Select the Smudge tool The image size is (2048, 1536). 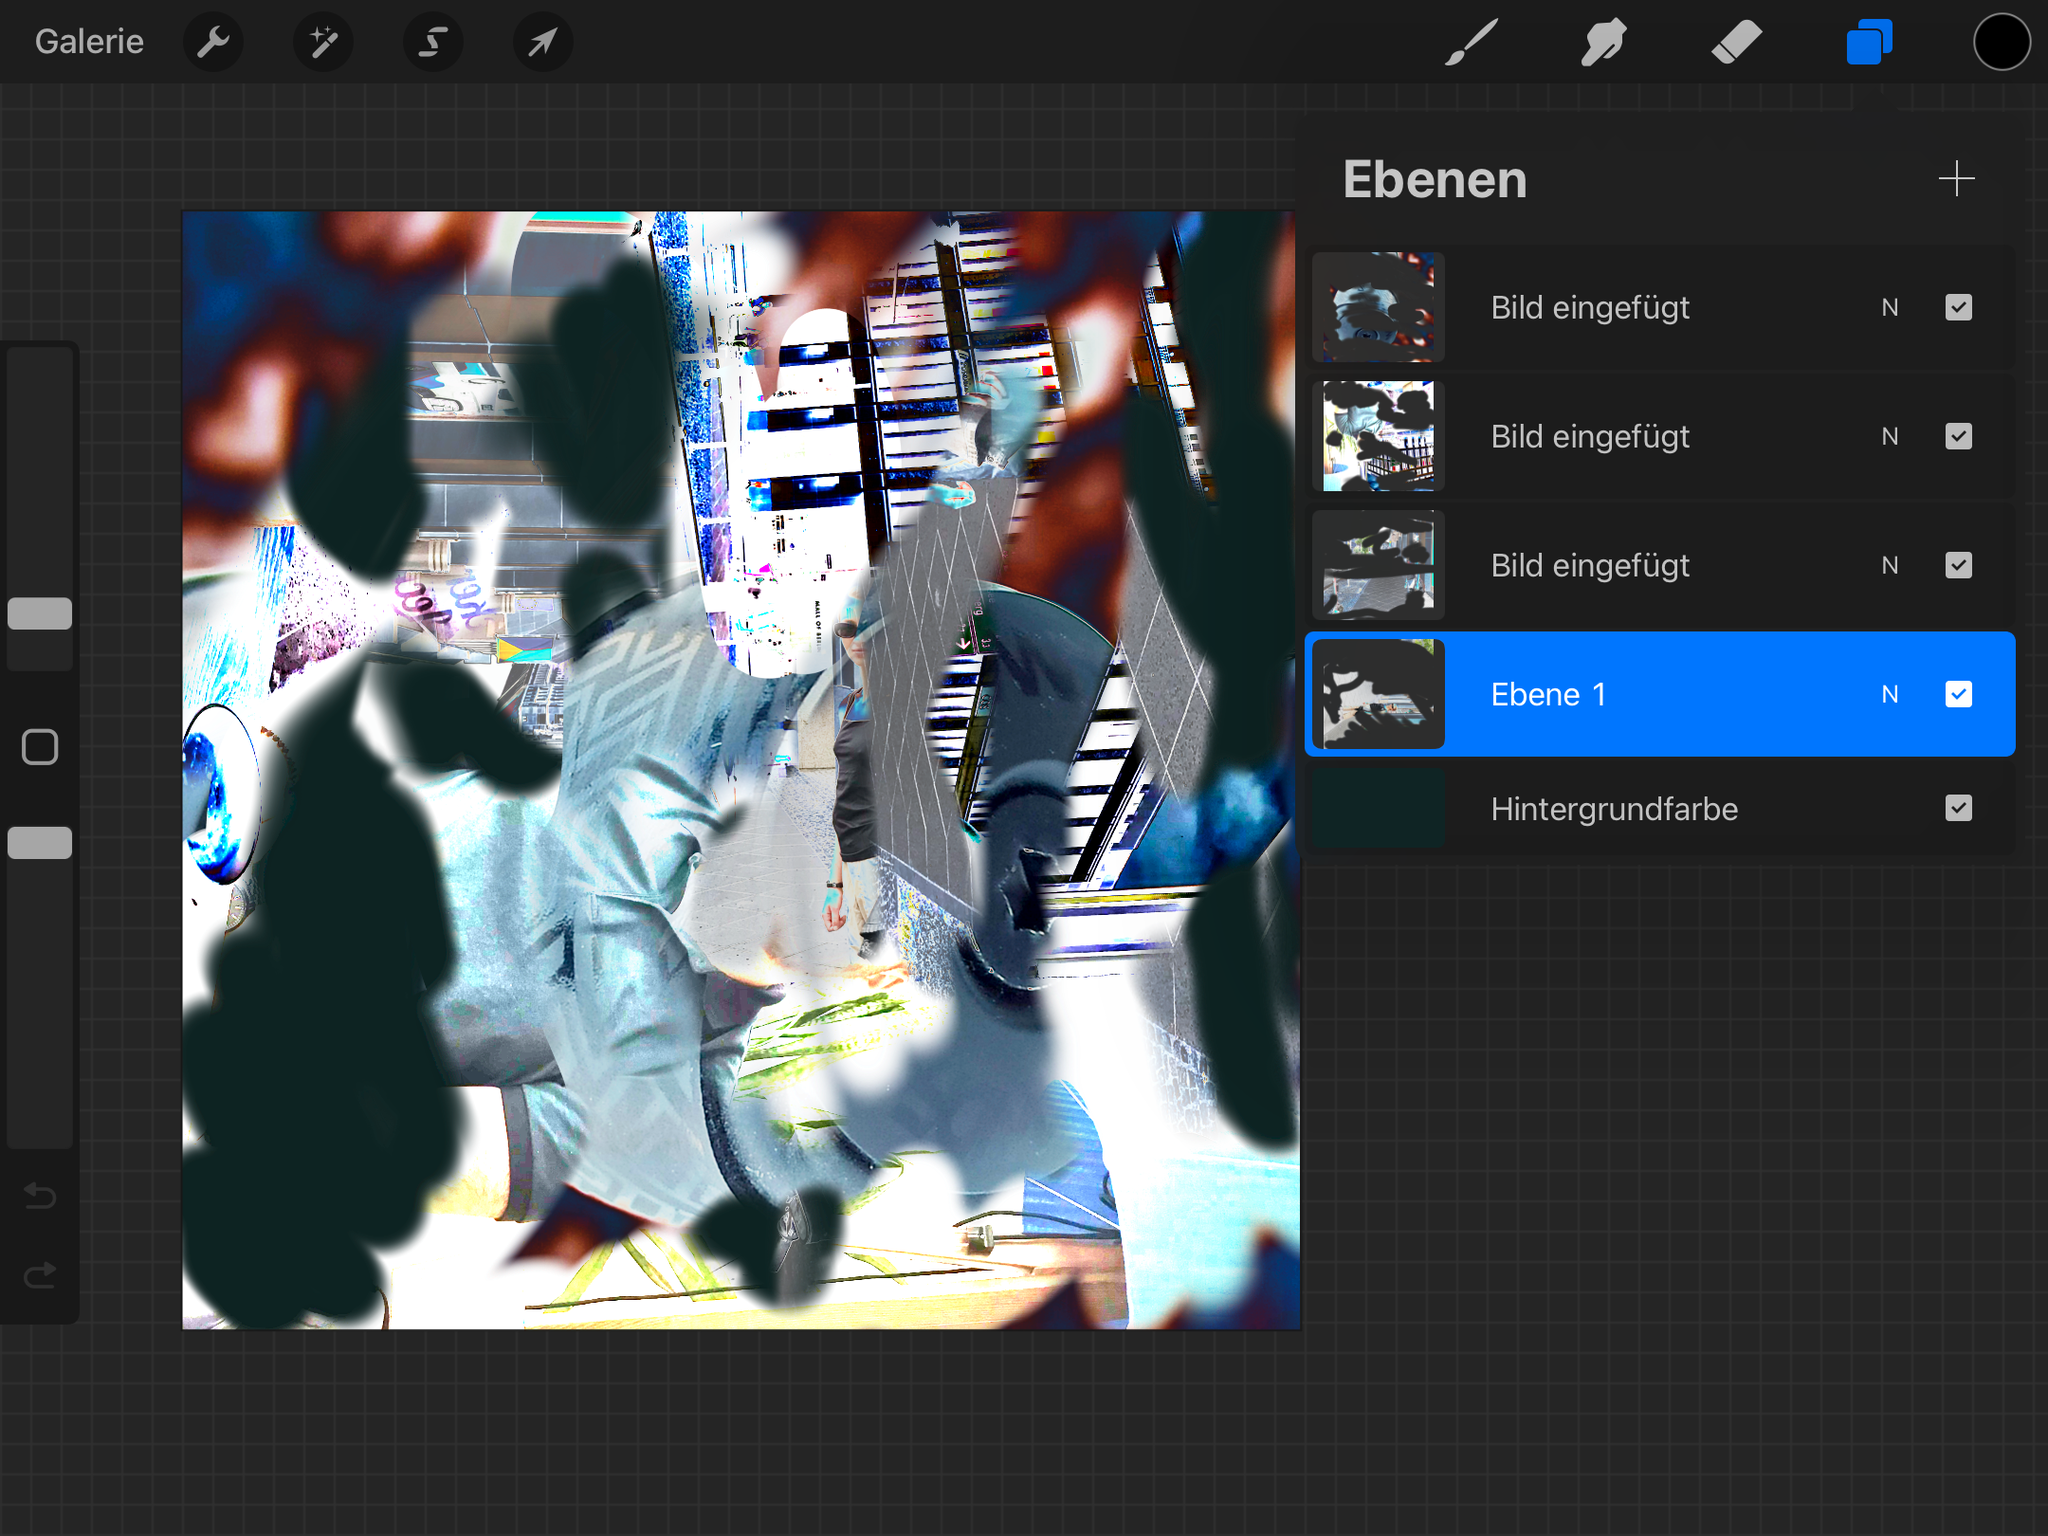pyautogui.click(x=1603, y=42)
